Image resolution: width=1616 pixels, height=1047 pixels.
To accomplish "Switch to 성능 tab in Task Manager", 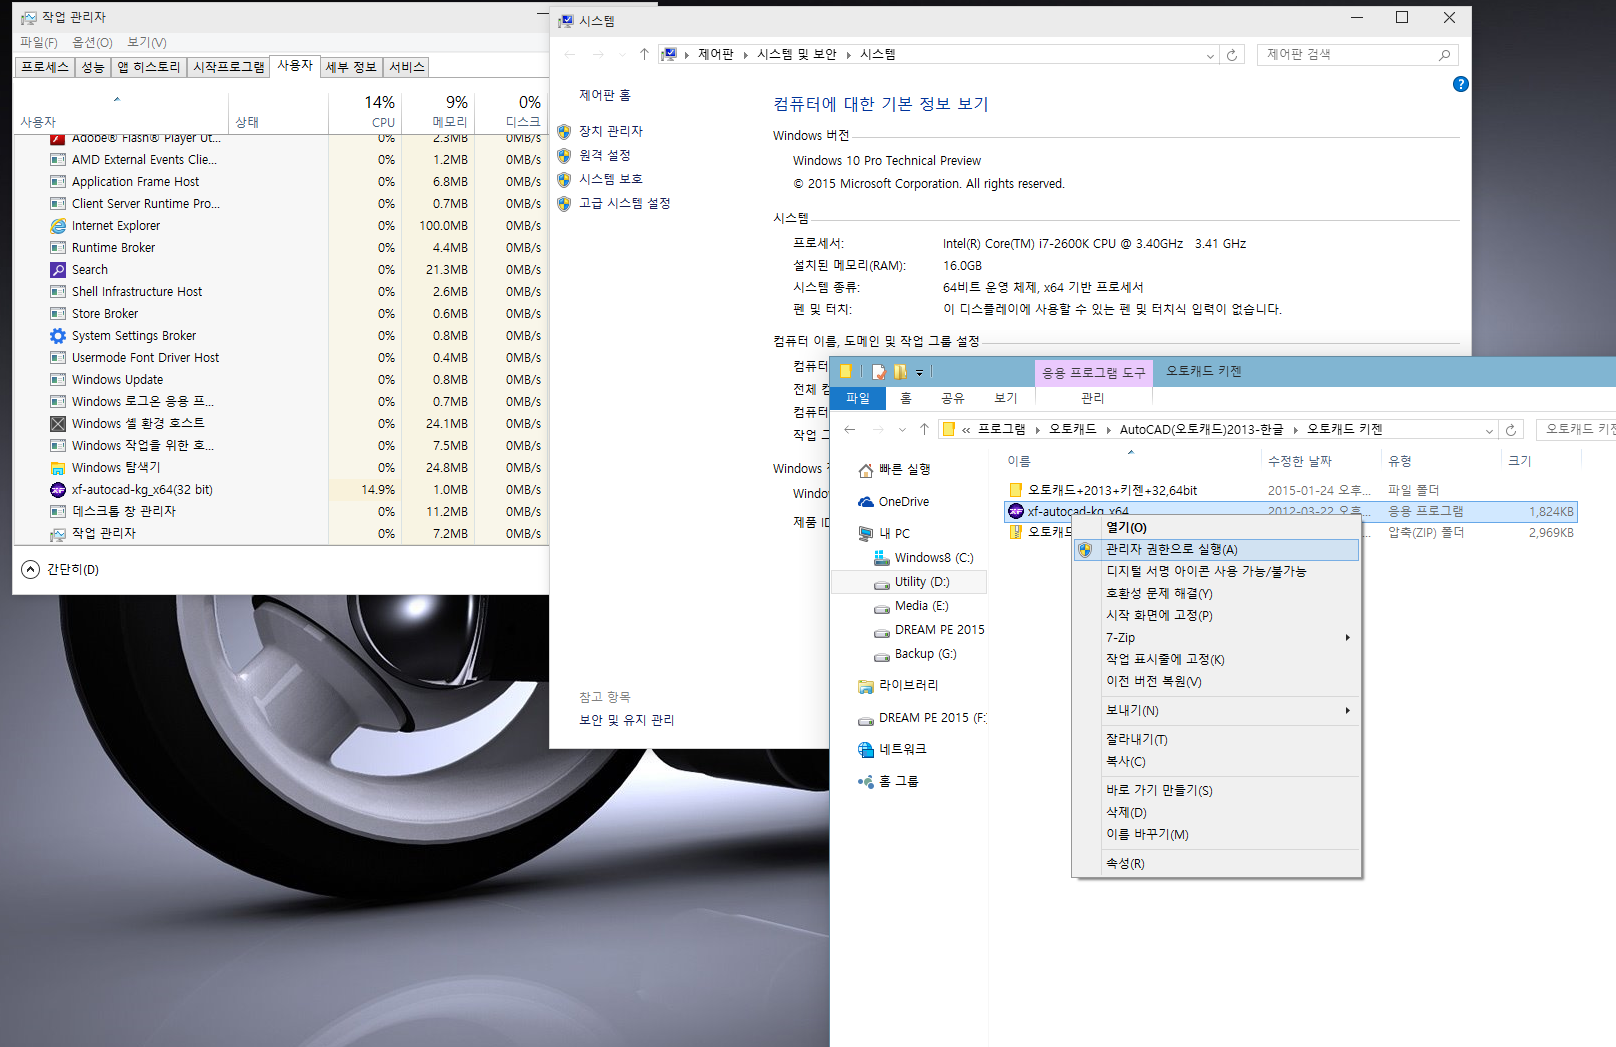I will tap(93, 67).
